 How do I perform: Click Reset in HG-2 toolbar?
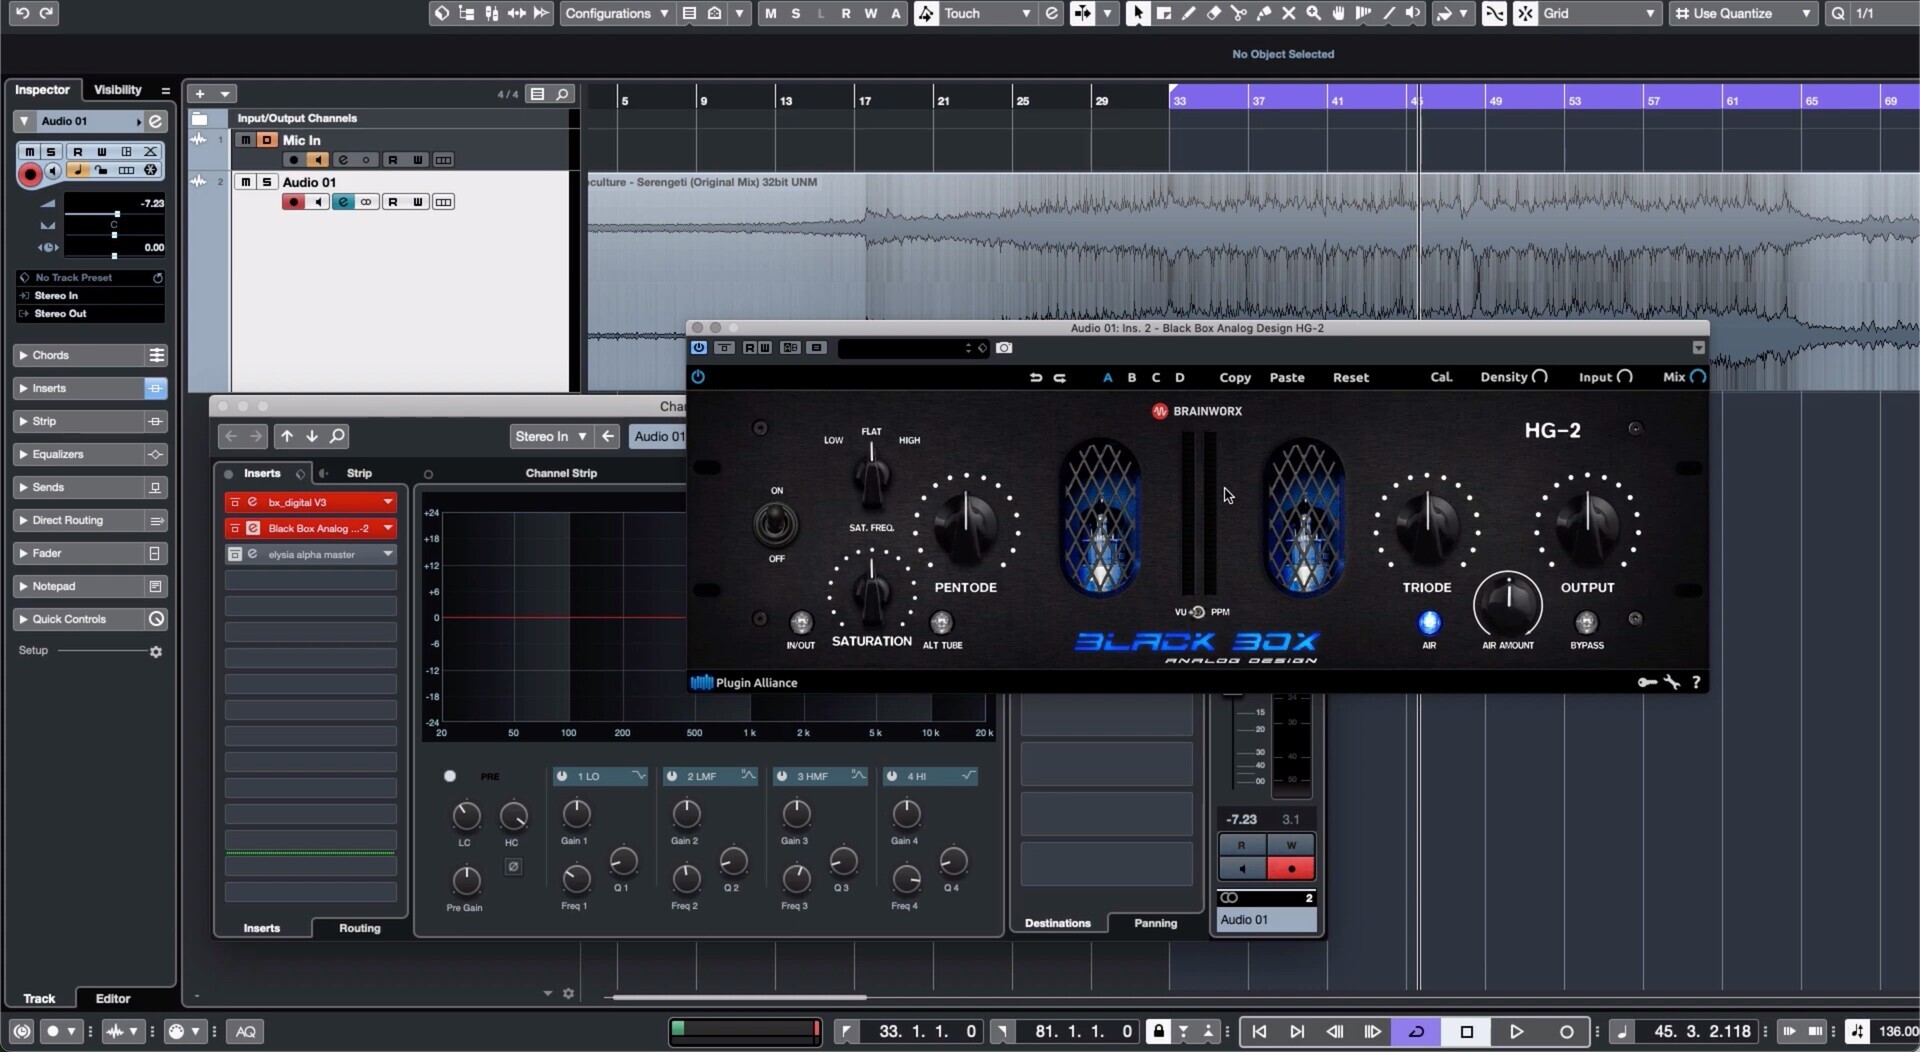1351,378
